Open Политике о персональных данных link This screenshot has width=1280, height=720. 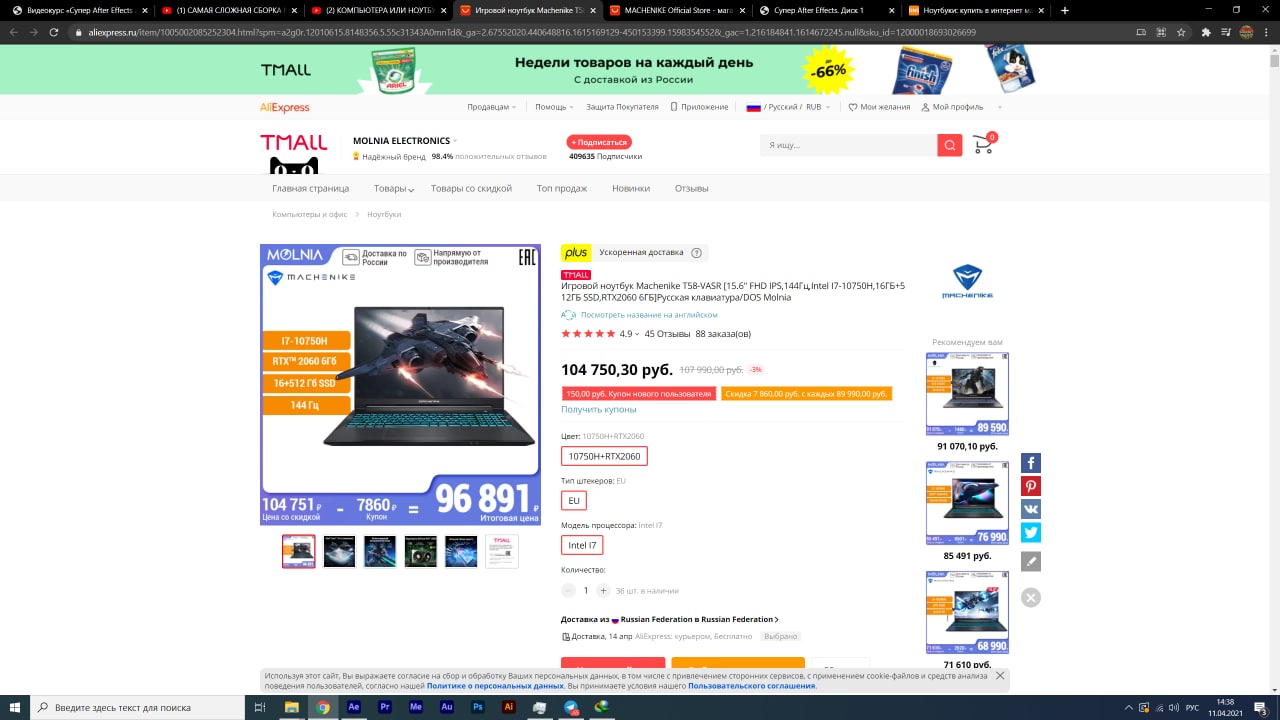(x=495, y=686)
